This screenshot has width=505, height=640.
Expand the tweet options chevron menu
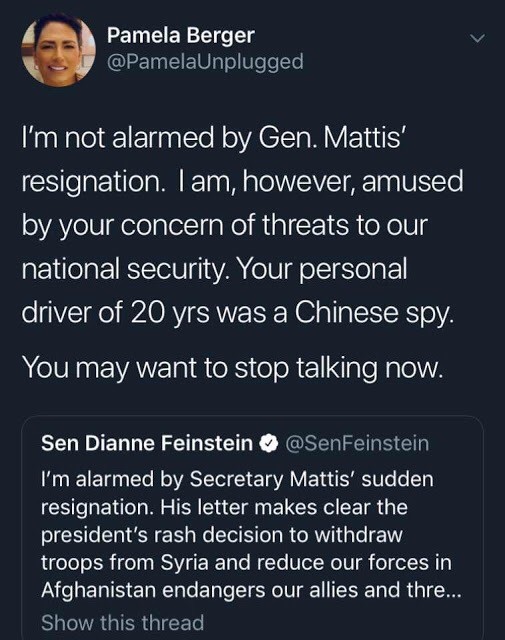point(477,39)
